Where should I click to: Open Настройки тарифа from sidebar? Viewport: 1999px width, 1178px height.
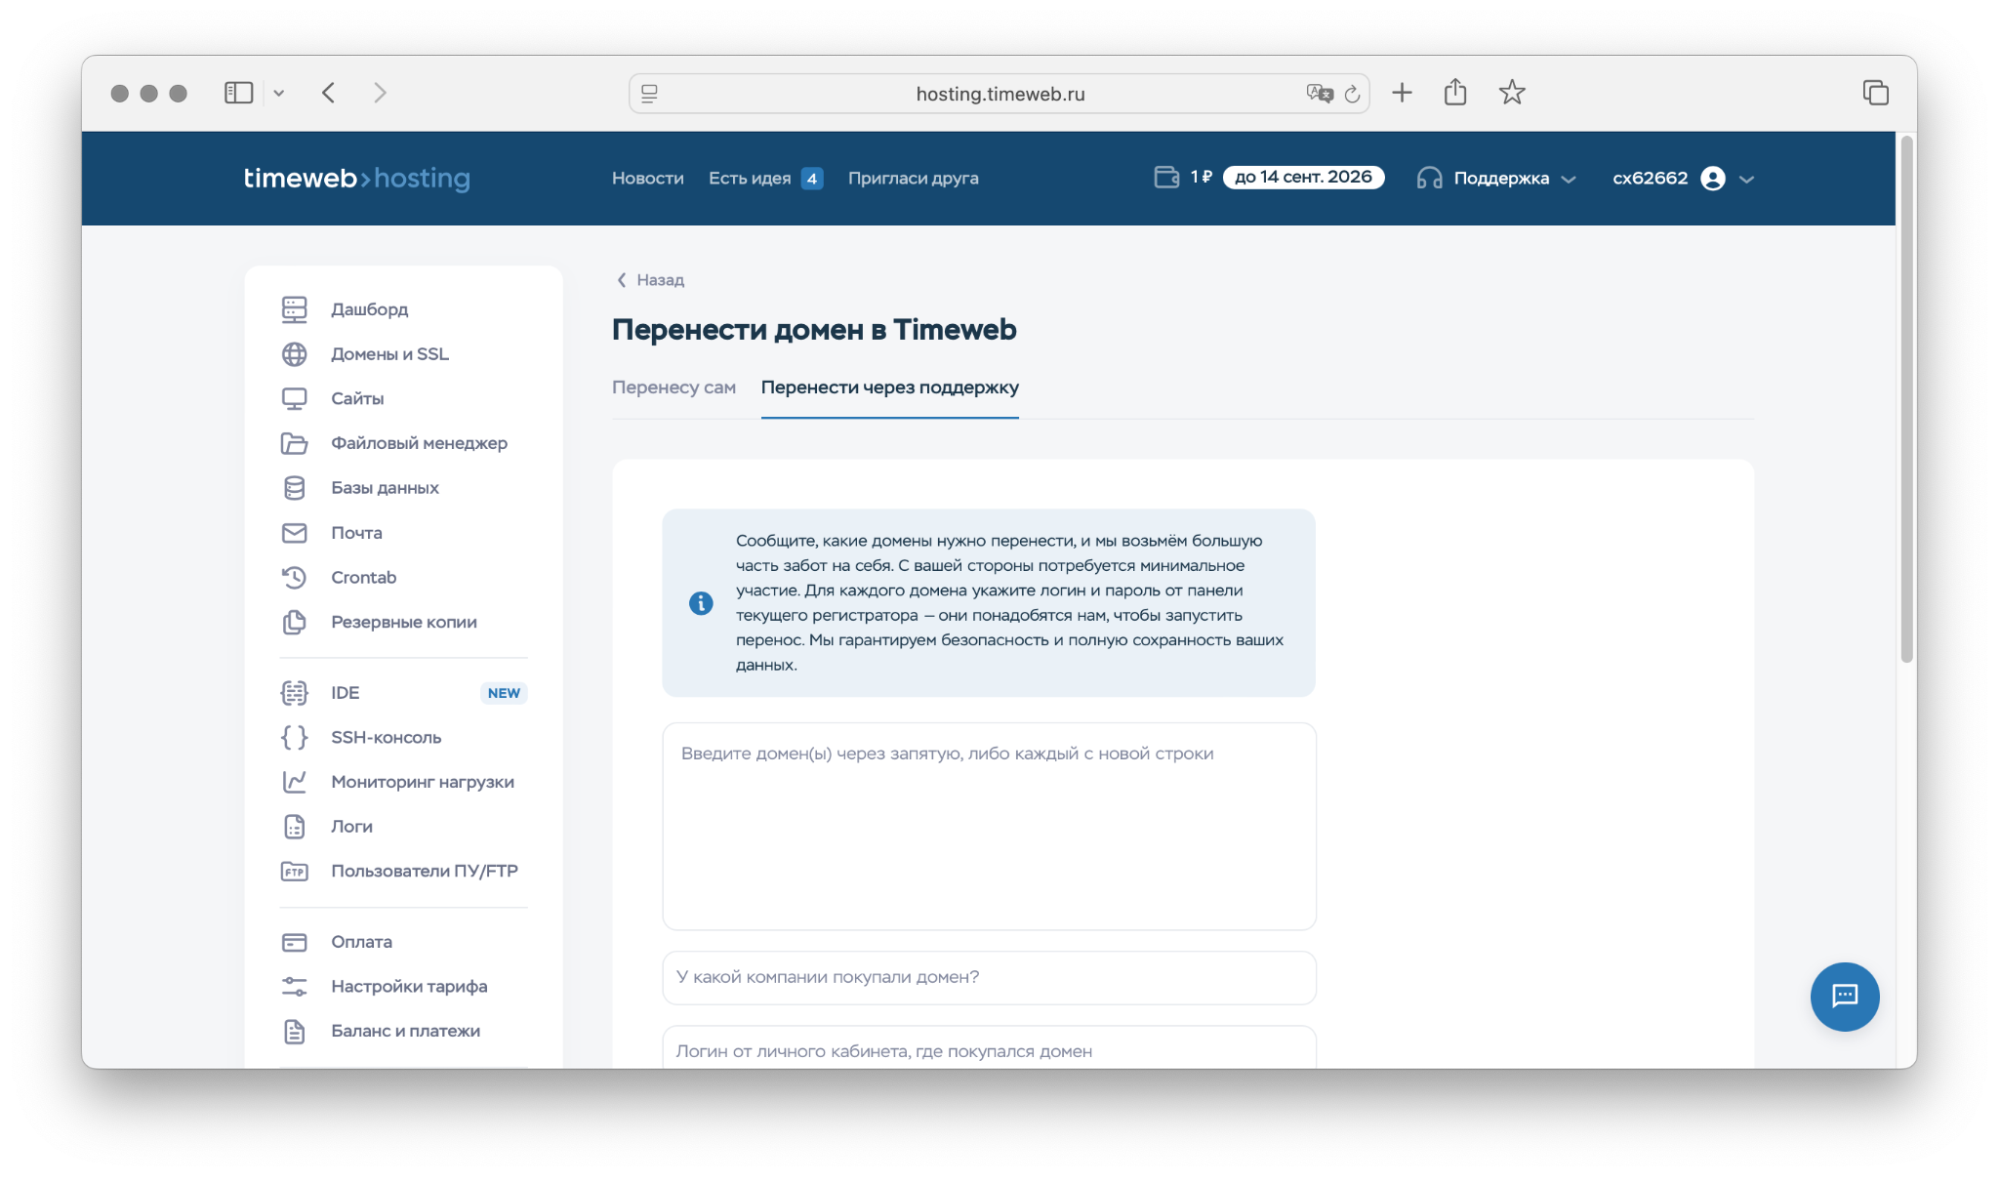[409, 986]
